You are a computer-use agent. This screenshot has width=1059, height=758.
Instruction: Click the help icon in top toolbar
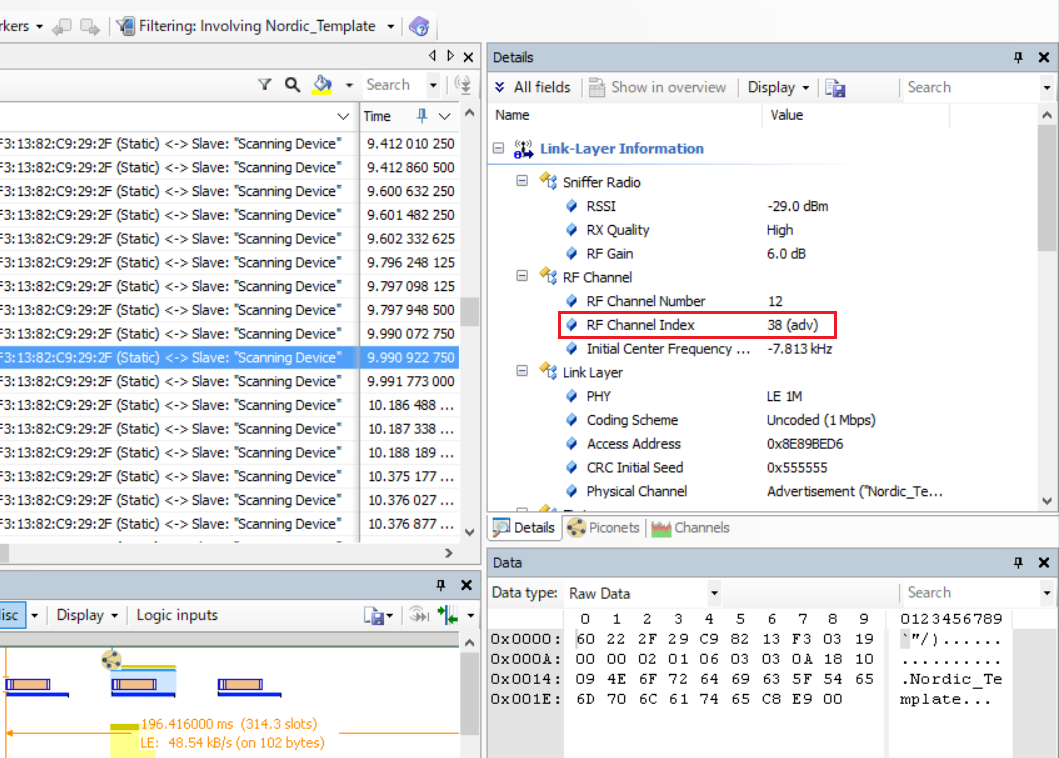(419, 26)
